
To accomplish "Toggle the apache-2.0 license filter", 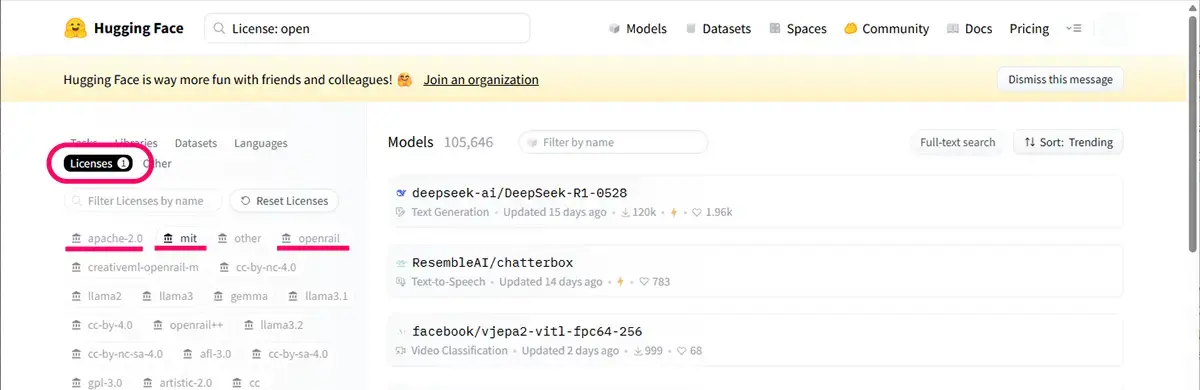I will coord(107,238).
